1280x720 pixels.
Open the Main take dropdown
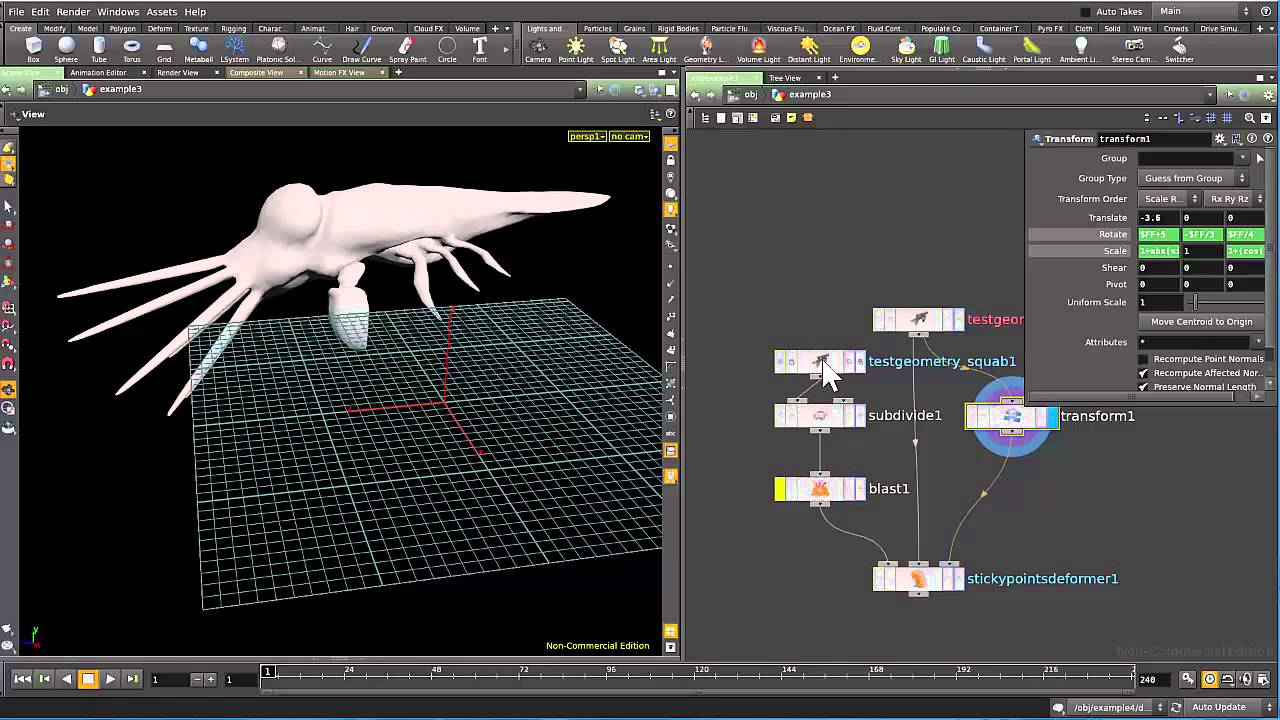coord(1203,12)
